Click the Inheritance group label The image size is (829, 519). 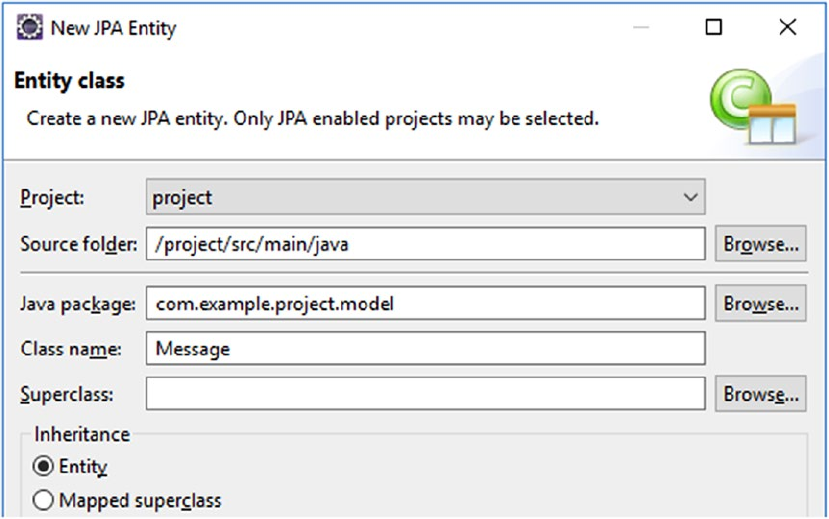(x=82, y=434)
